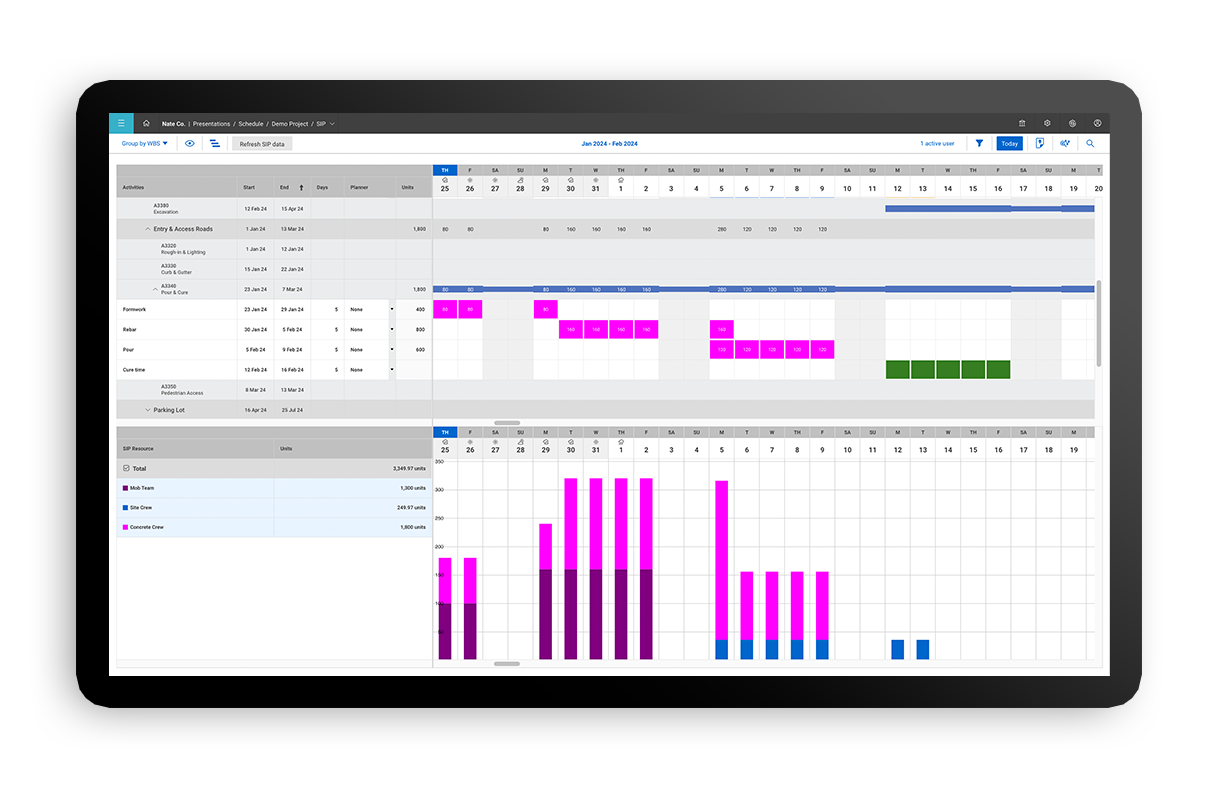This screenshot has height=788, width=1215.
Task: Open the search icon on the toolbar
Action: click(x=1090, y=143)
